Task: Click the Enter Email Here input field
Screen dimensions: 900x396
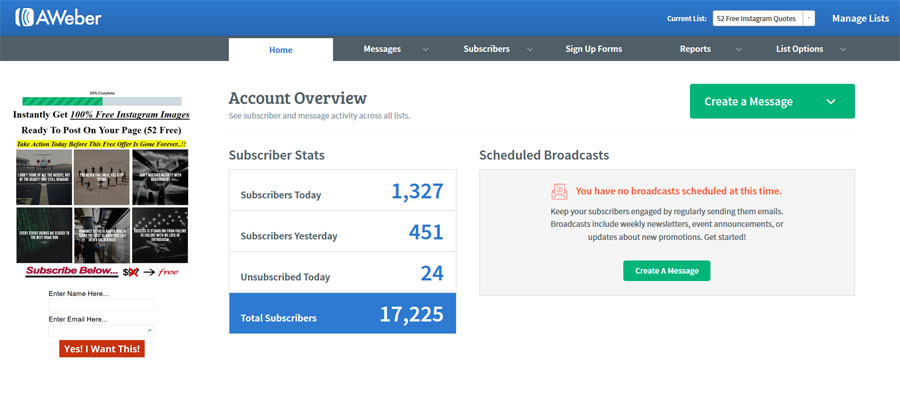Action: tap(101, 331)
